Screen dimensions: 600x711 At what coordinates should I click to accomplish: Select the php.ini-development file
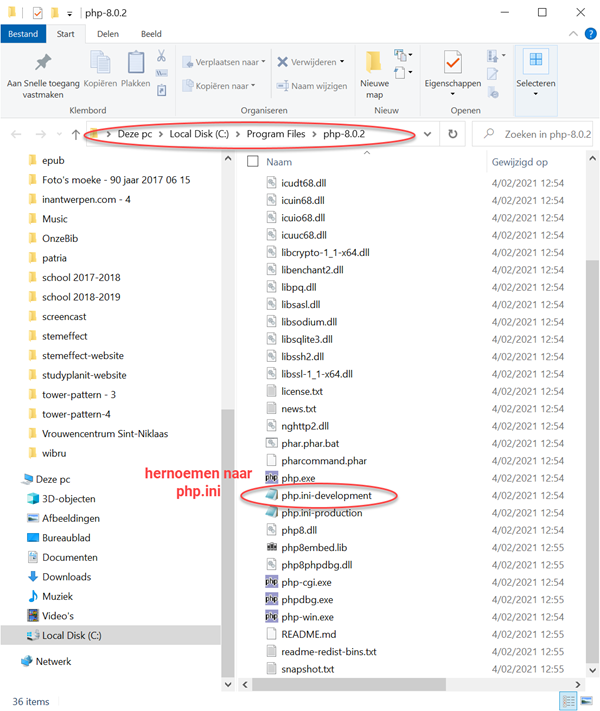(326, 496)
